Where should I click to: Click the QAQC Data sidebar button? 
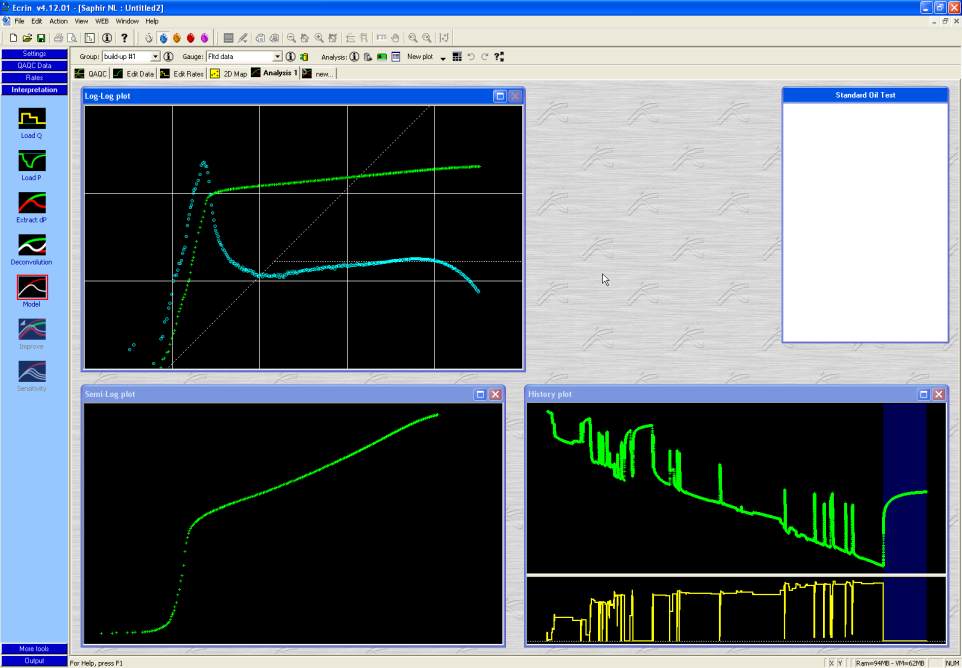(34, 65)
